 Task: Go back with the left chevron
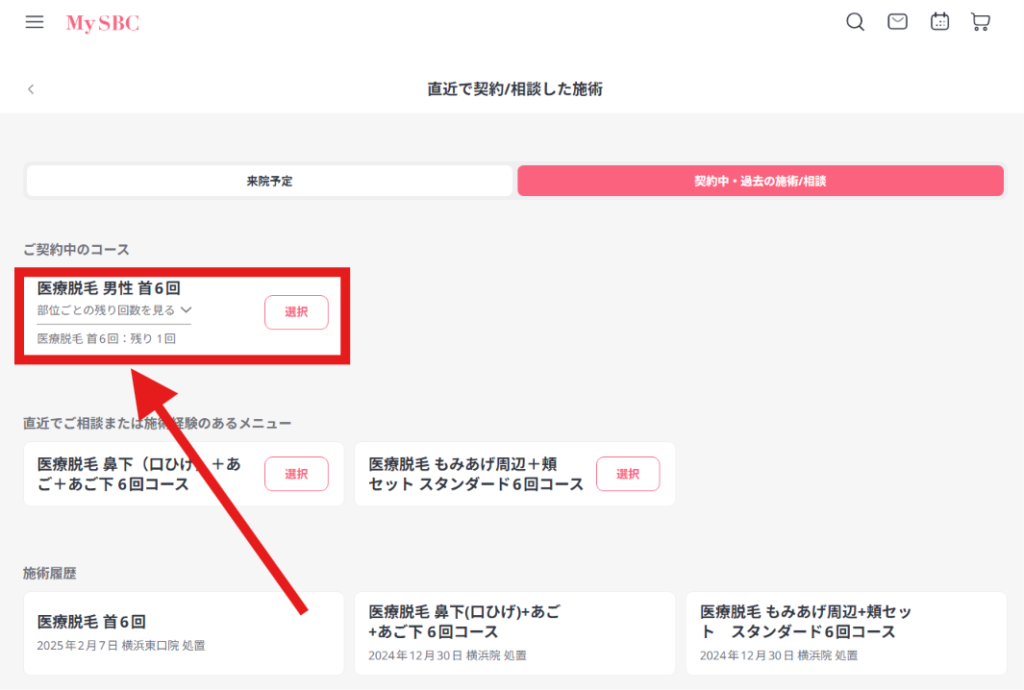pyautogui.click(x=31, y=89)
